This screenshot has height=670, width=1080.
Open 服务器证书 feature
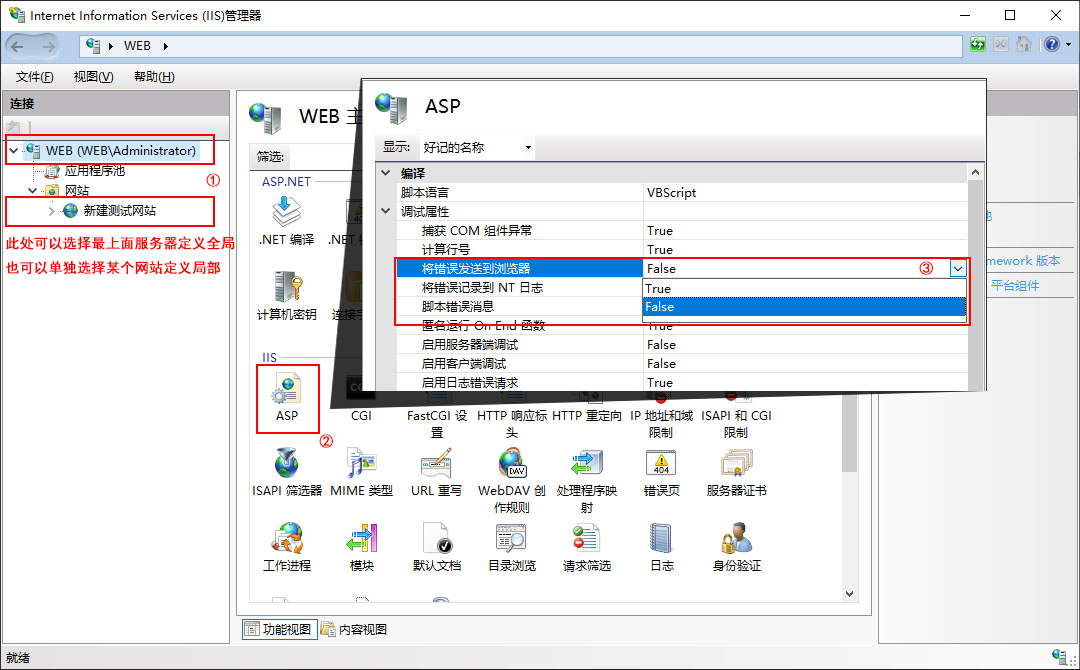click(x=736, y=472)
